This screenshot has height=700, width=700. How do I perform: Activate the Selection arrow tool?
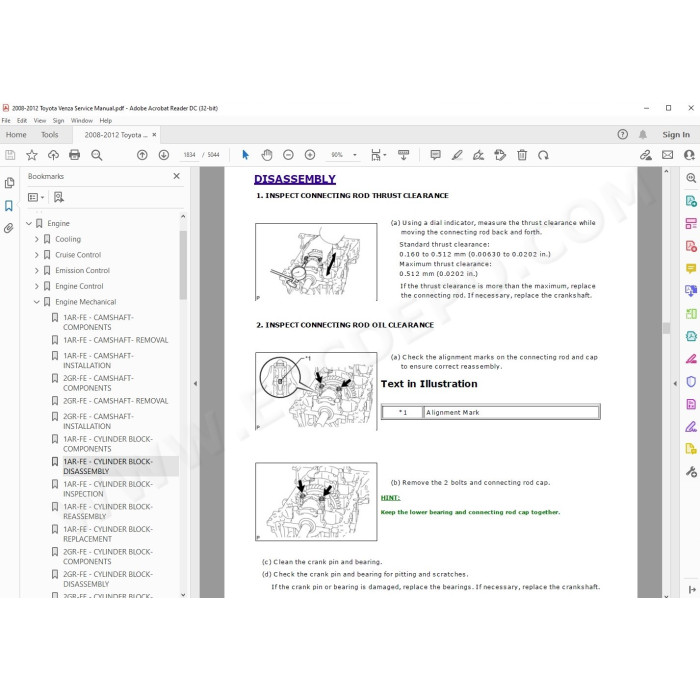[x=245, y=155]
